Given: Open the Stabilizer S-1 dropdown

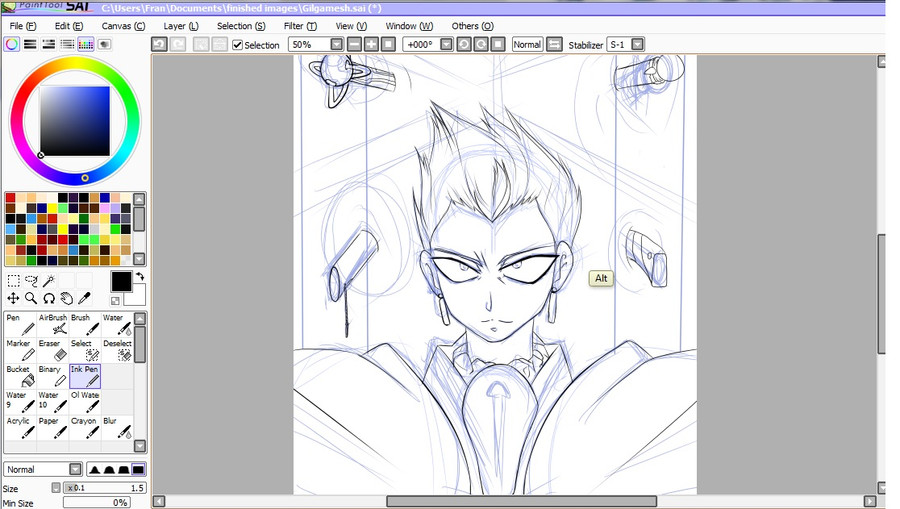Looking at the screenshot, I should pos(638,44).
